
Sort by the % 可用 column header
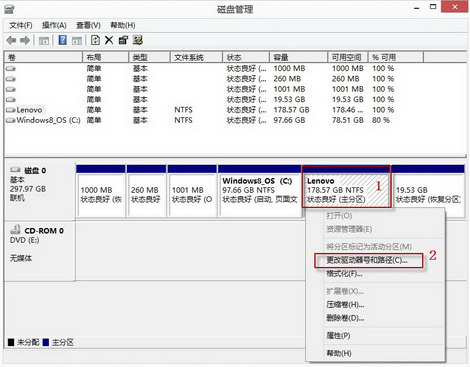point(396,57)
